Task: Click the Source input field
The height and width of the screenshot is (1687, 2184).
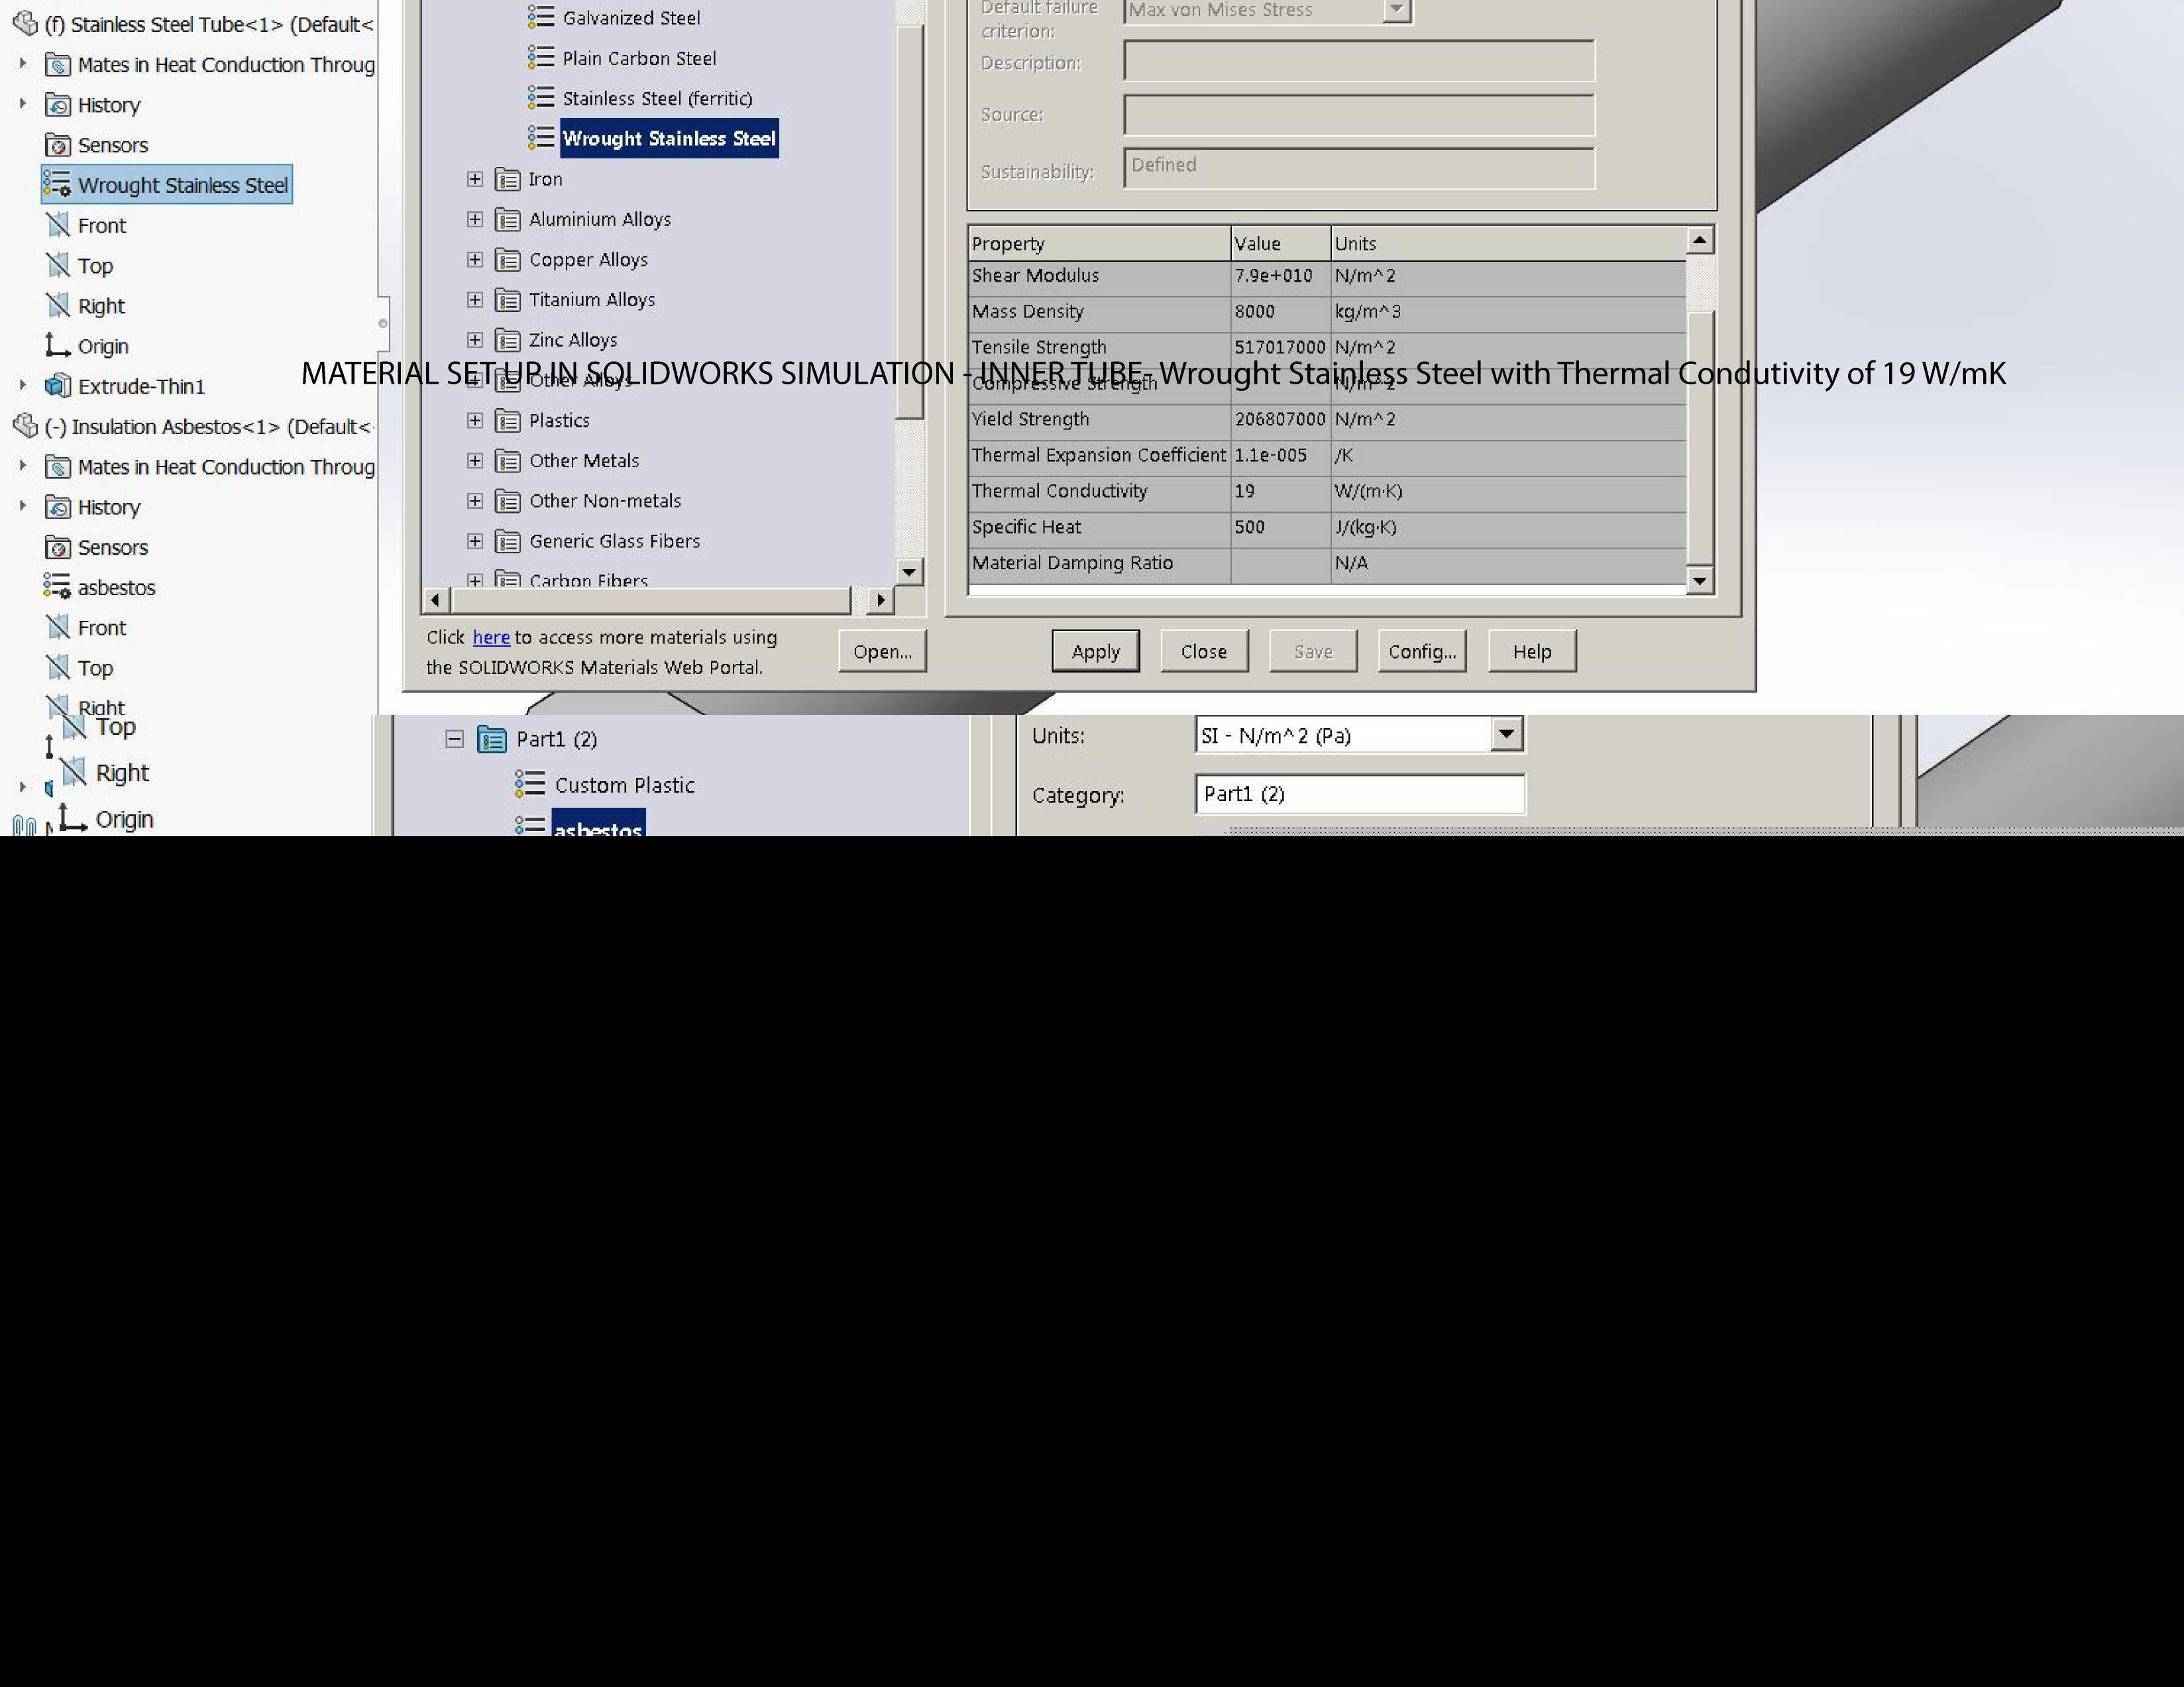Action: click(1359, 114)
